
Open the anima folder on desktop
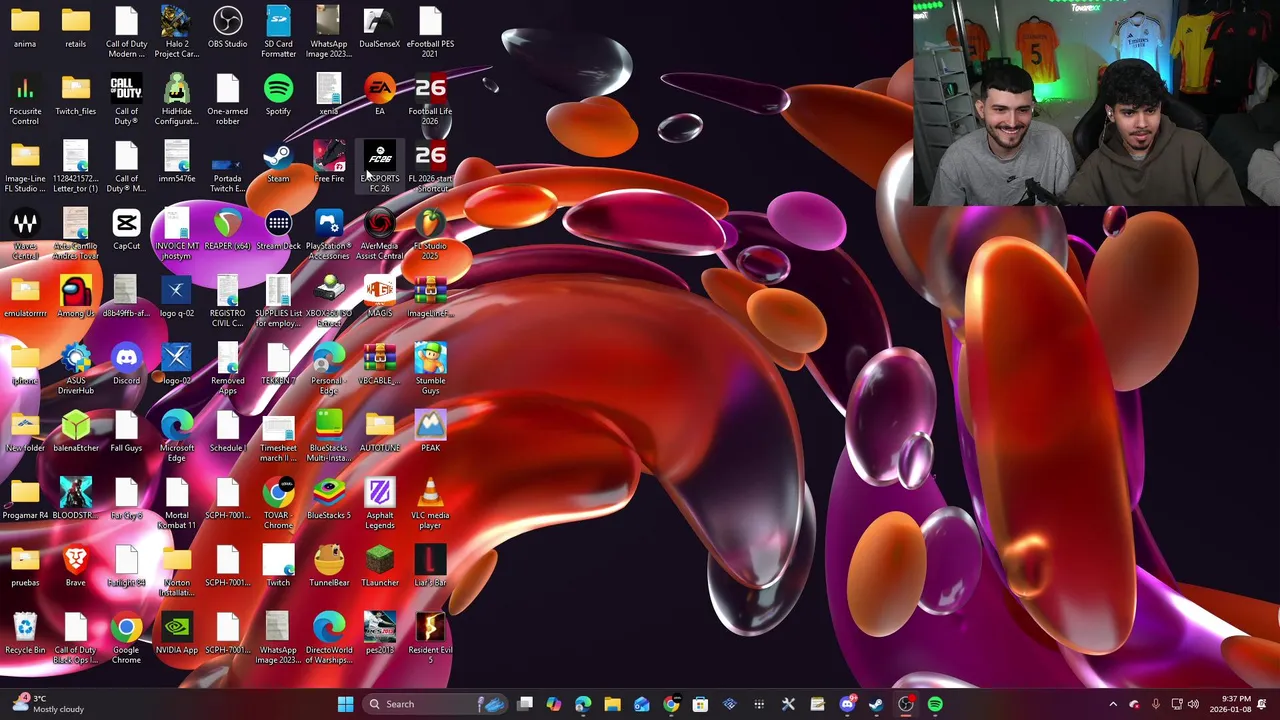[25, 28]
